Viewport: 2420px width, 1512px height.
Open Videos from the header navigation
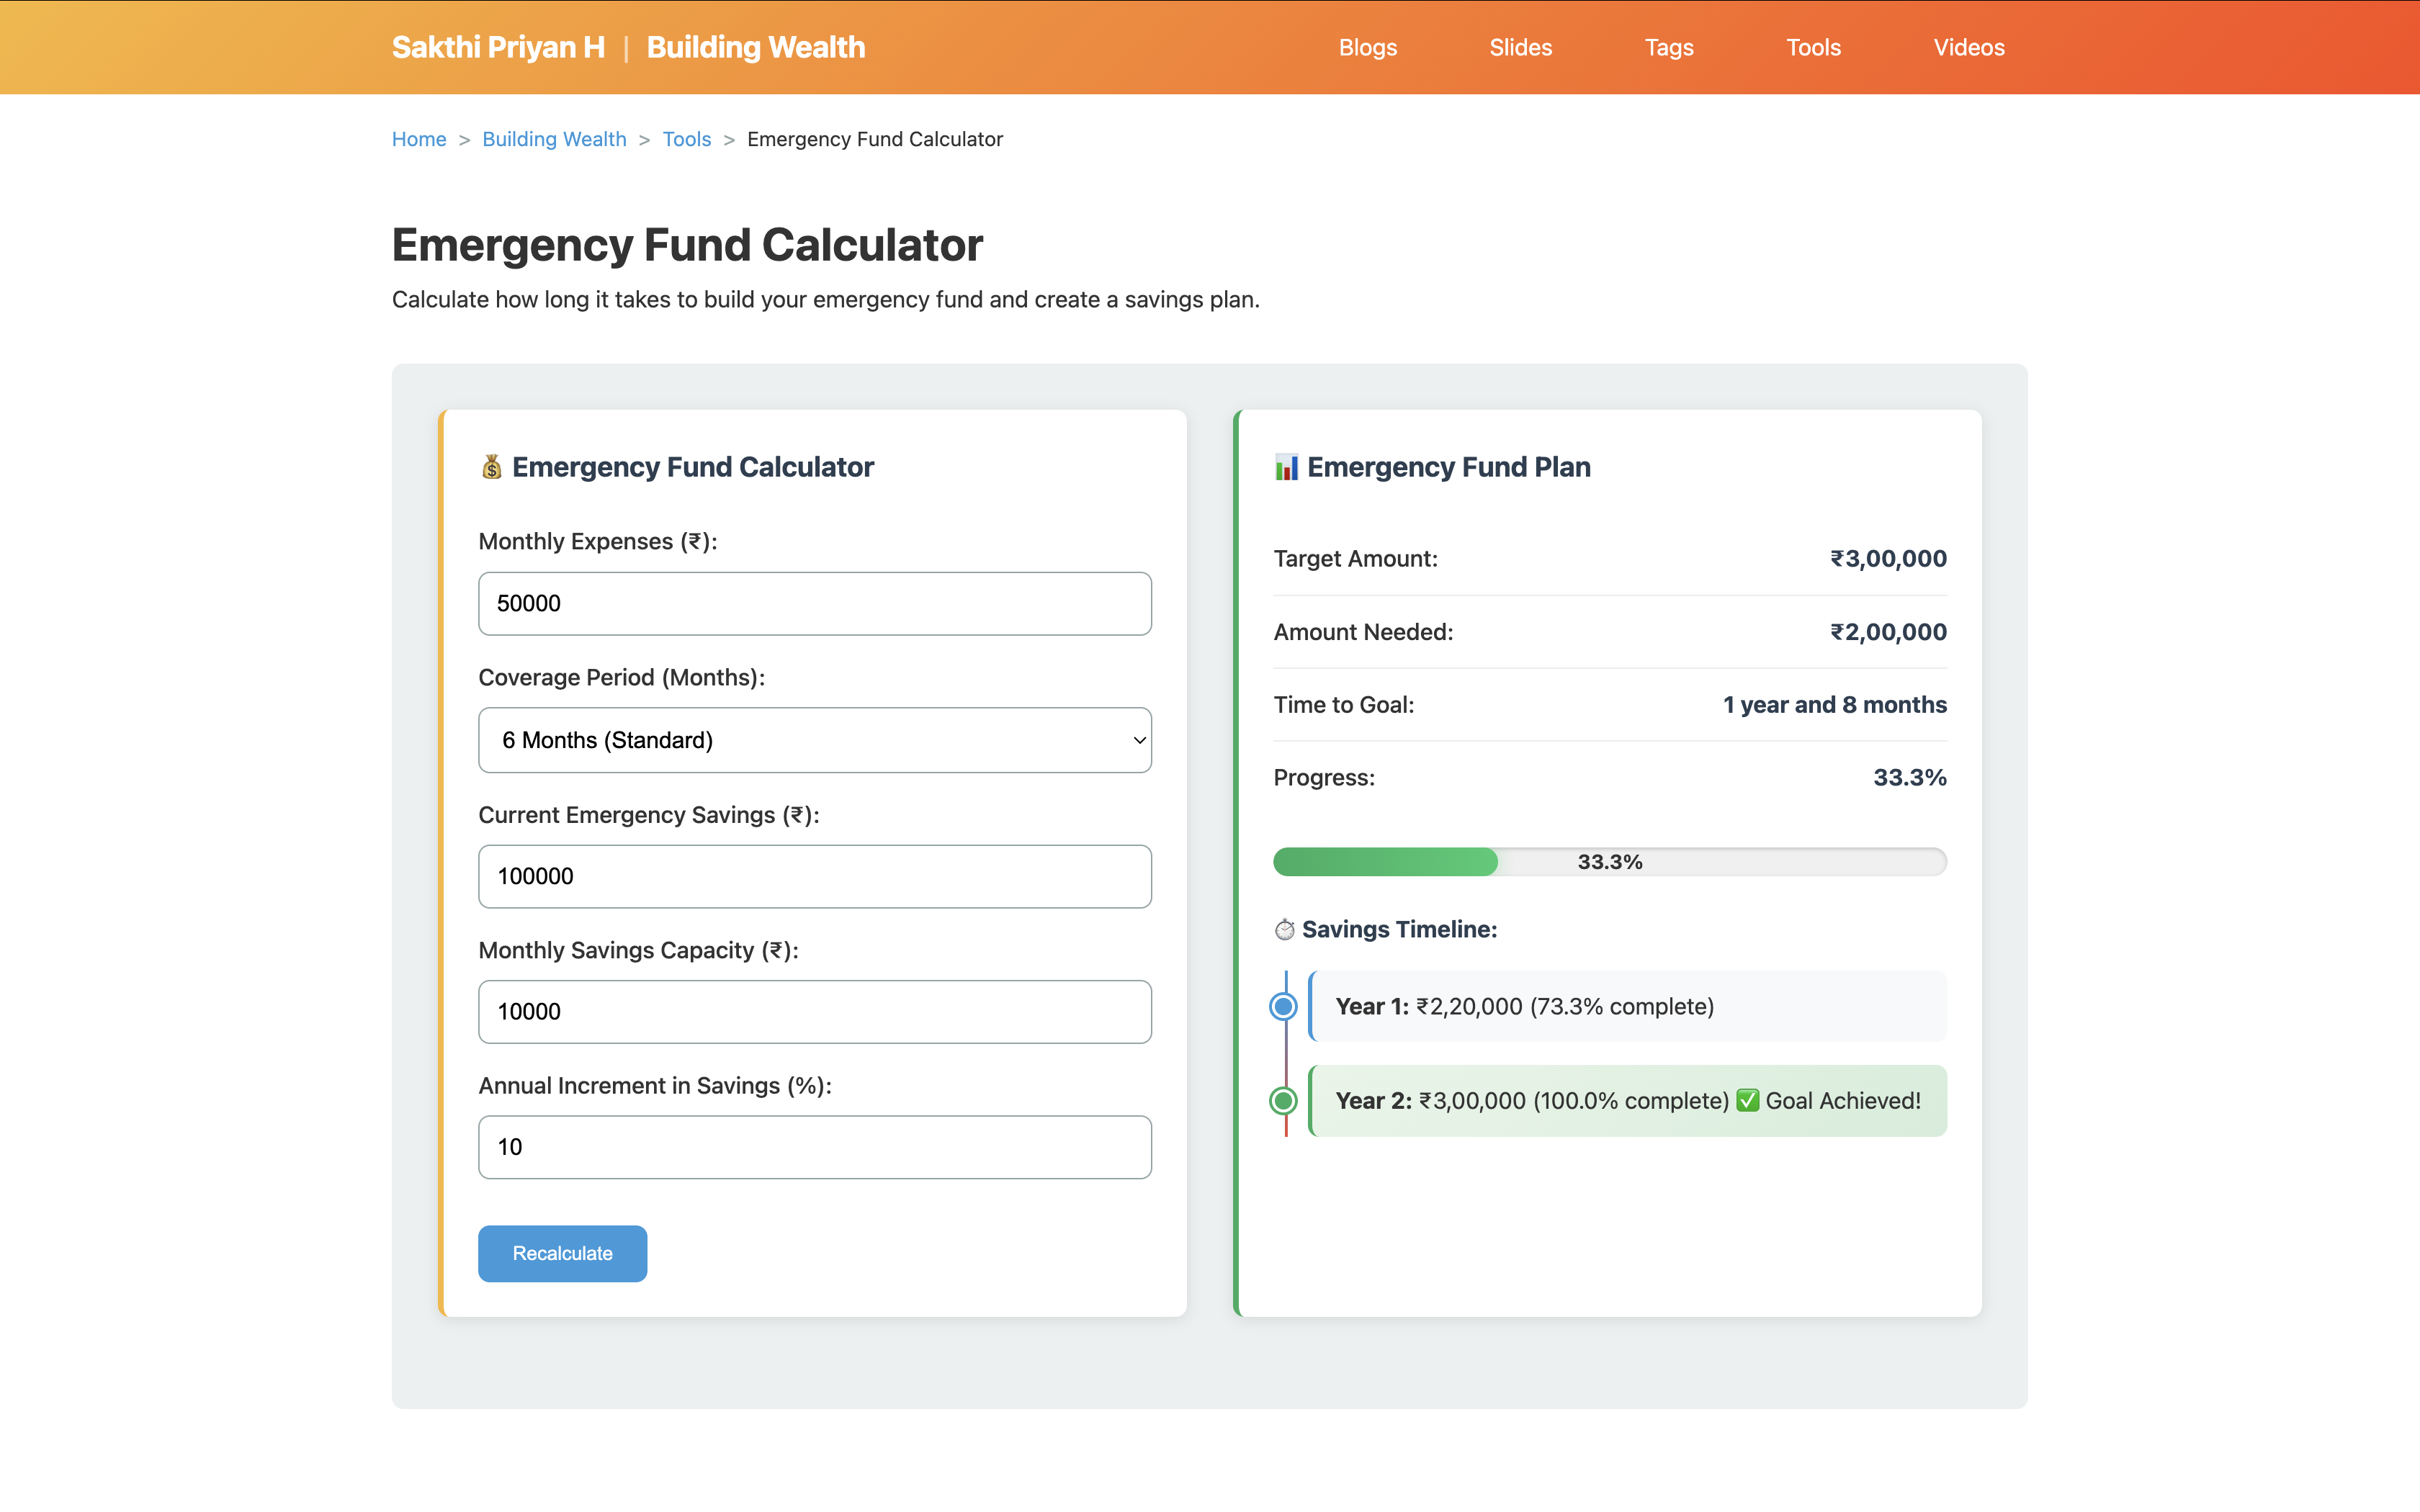pyautogui.click(x=1968, y=47)
